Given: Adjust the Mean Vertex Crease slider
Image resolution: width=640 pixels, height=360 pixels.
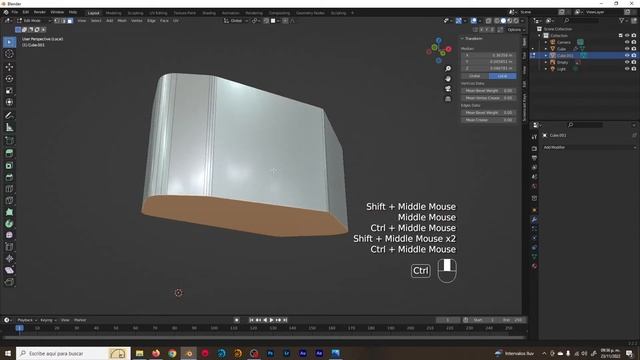Looking at the screenshot, I should [x=489, y=98].
